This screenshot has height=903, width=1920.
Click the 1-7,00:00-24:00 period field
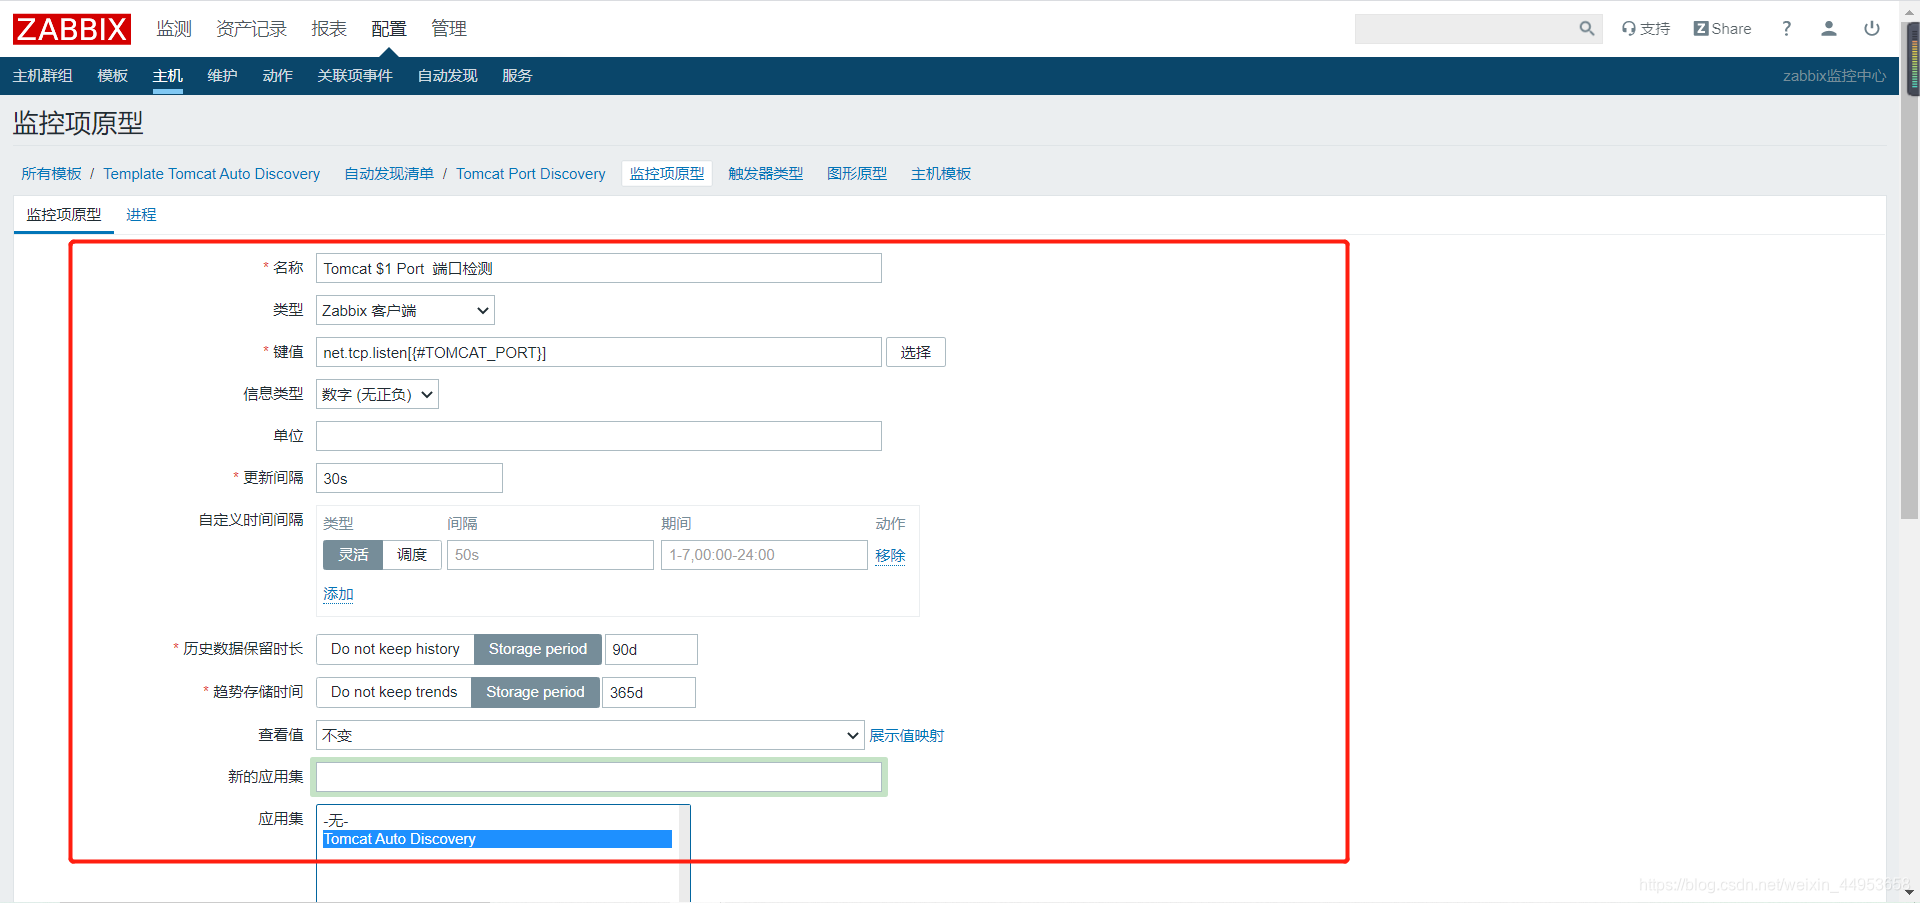coord(764,555)
